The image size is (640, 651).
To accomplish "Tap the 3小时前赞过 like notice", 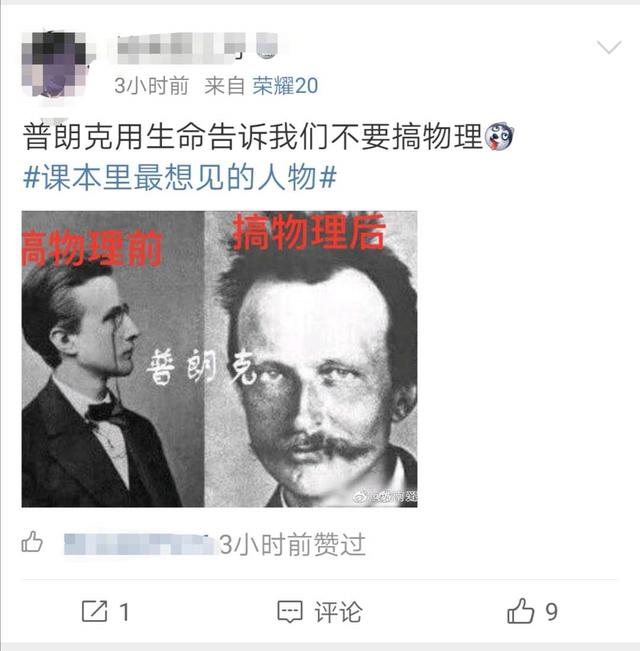I will pyautogui.click(x=293, y=544).
